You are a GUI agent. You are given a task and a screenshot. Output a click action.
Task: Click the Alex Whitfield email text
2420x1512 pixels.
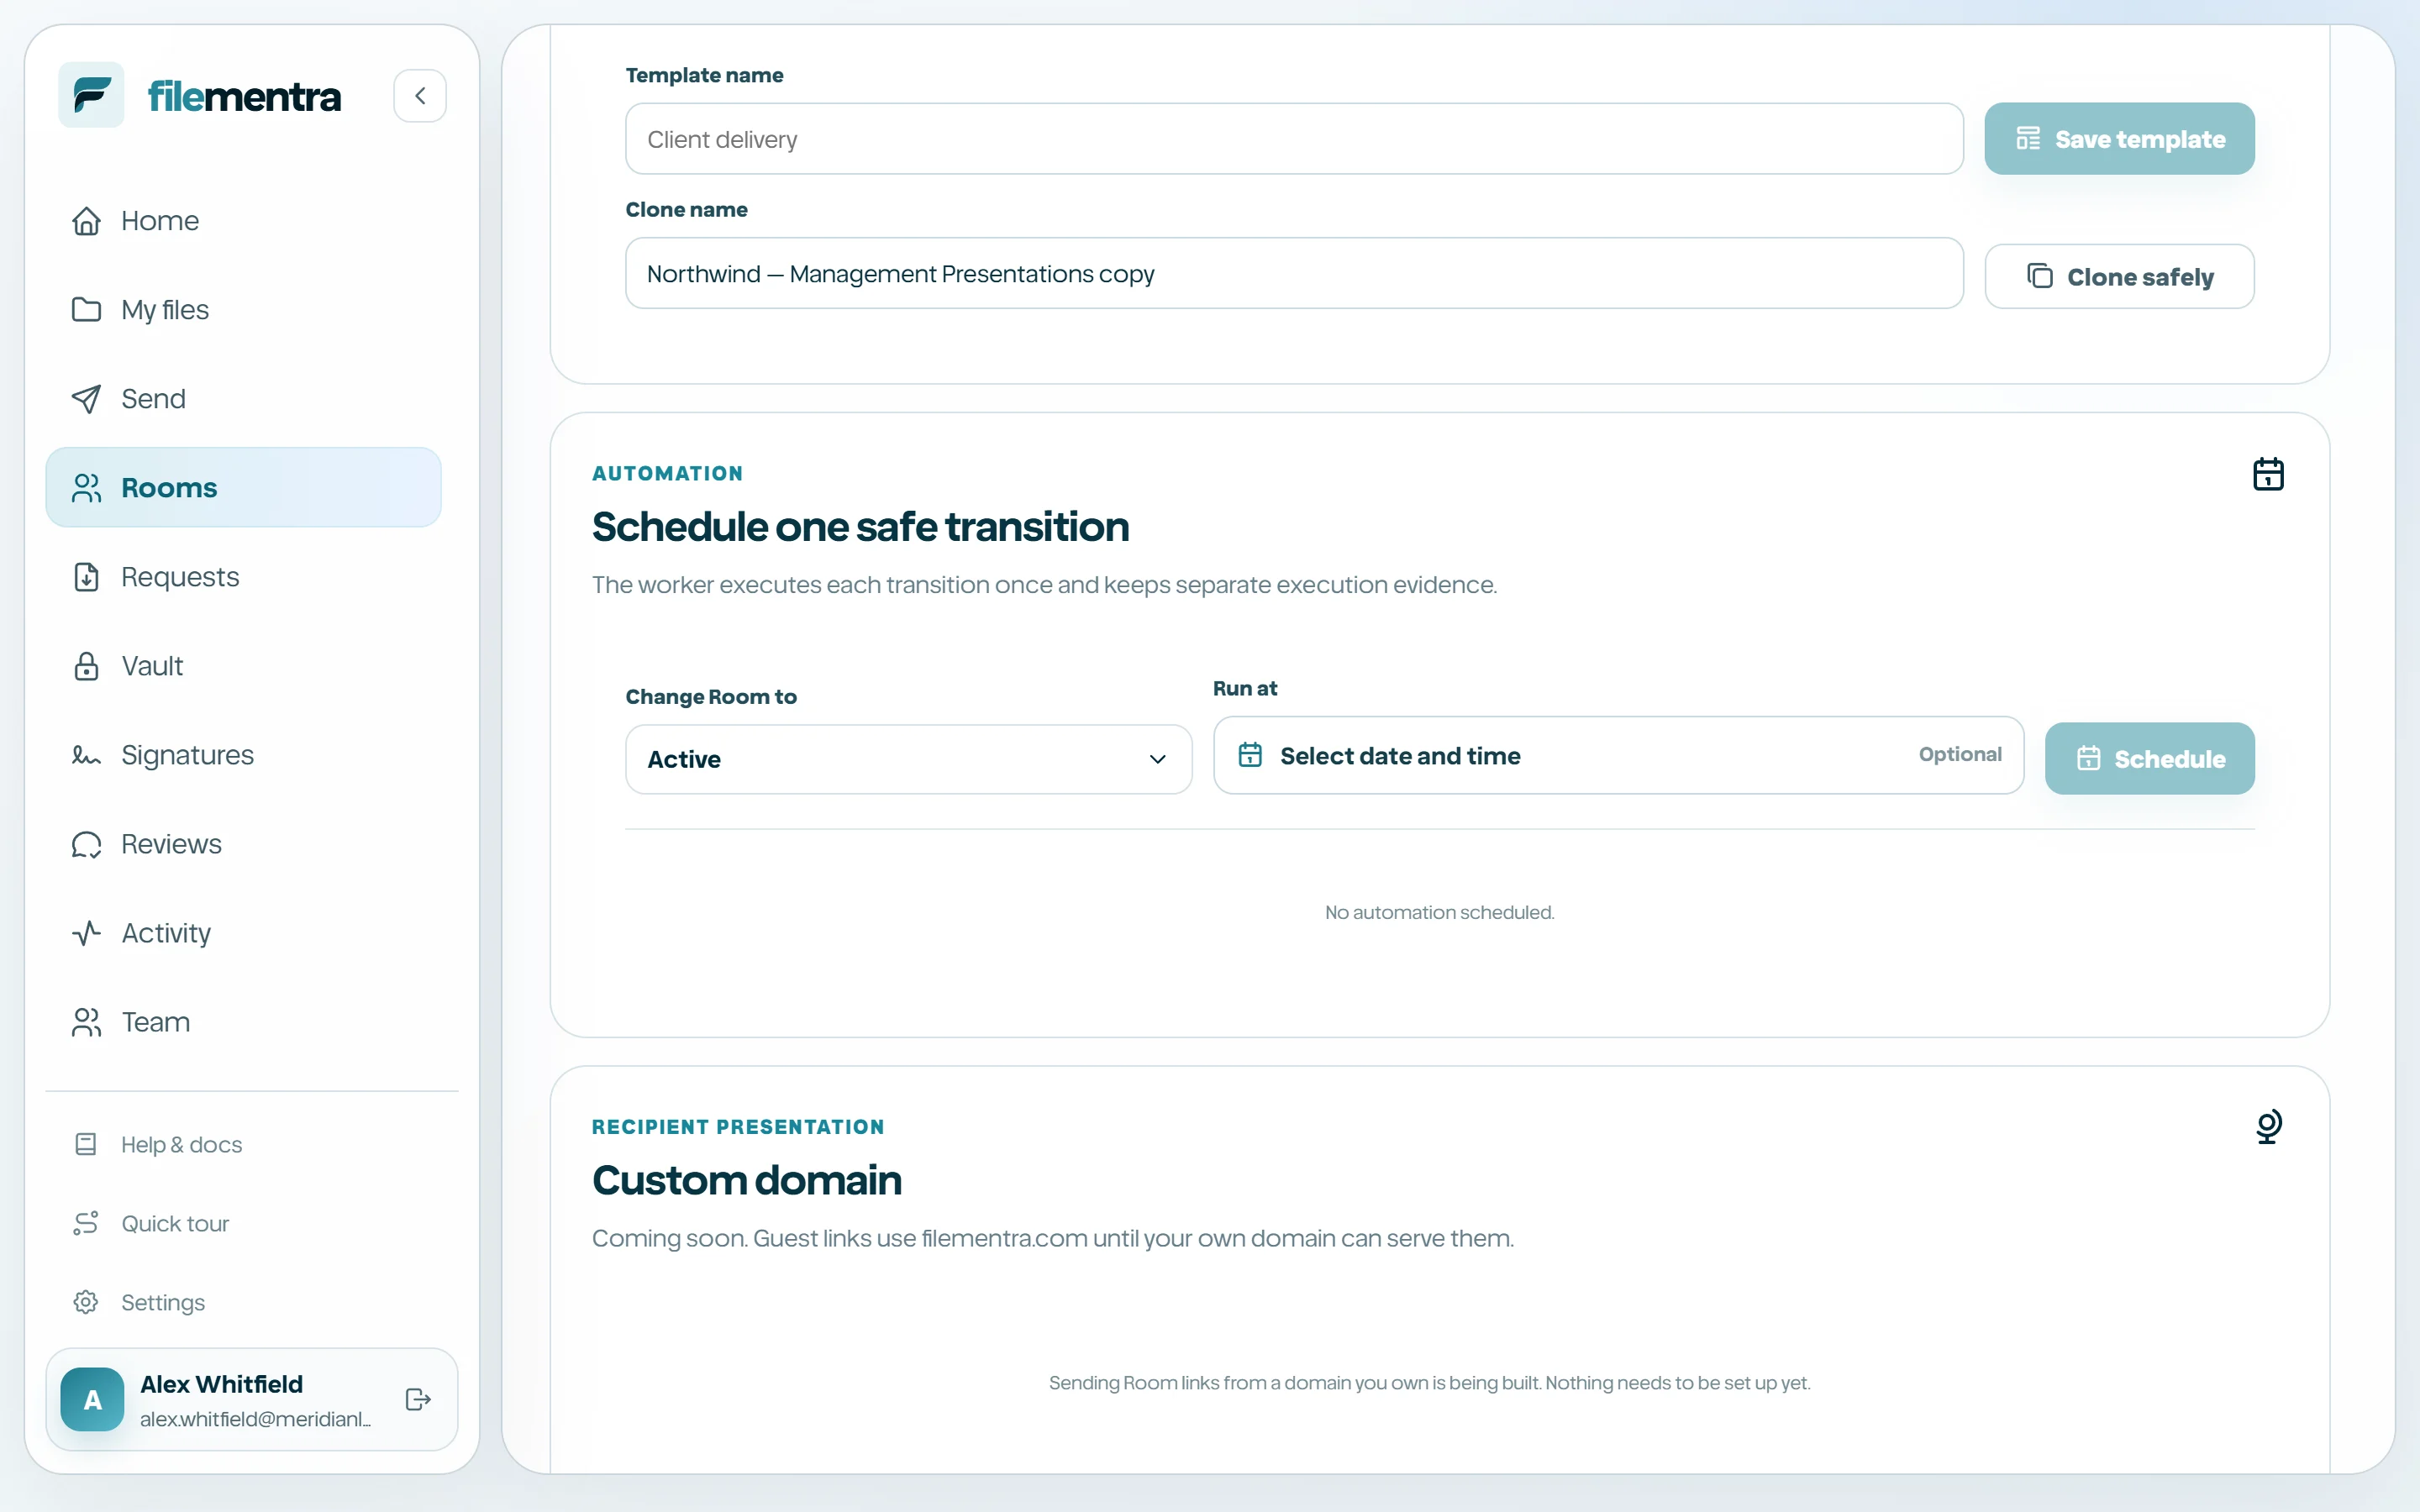click(255, 1419)
